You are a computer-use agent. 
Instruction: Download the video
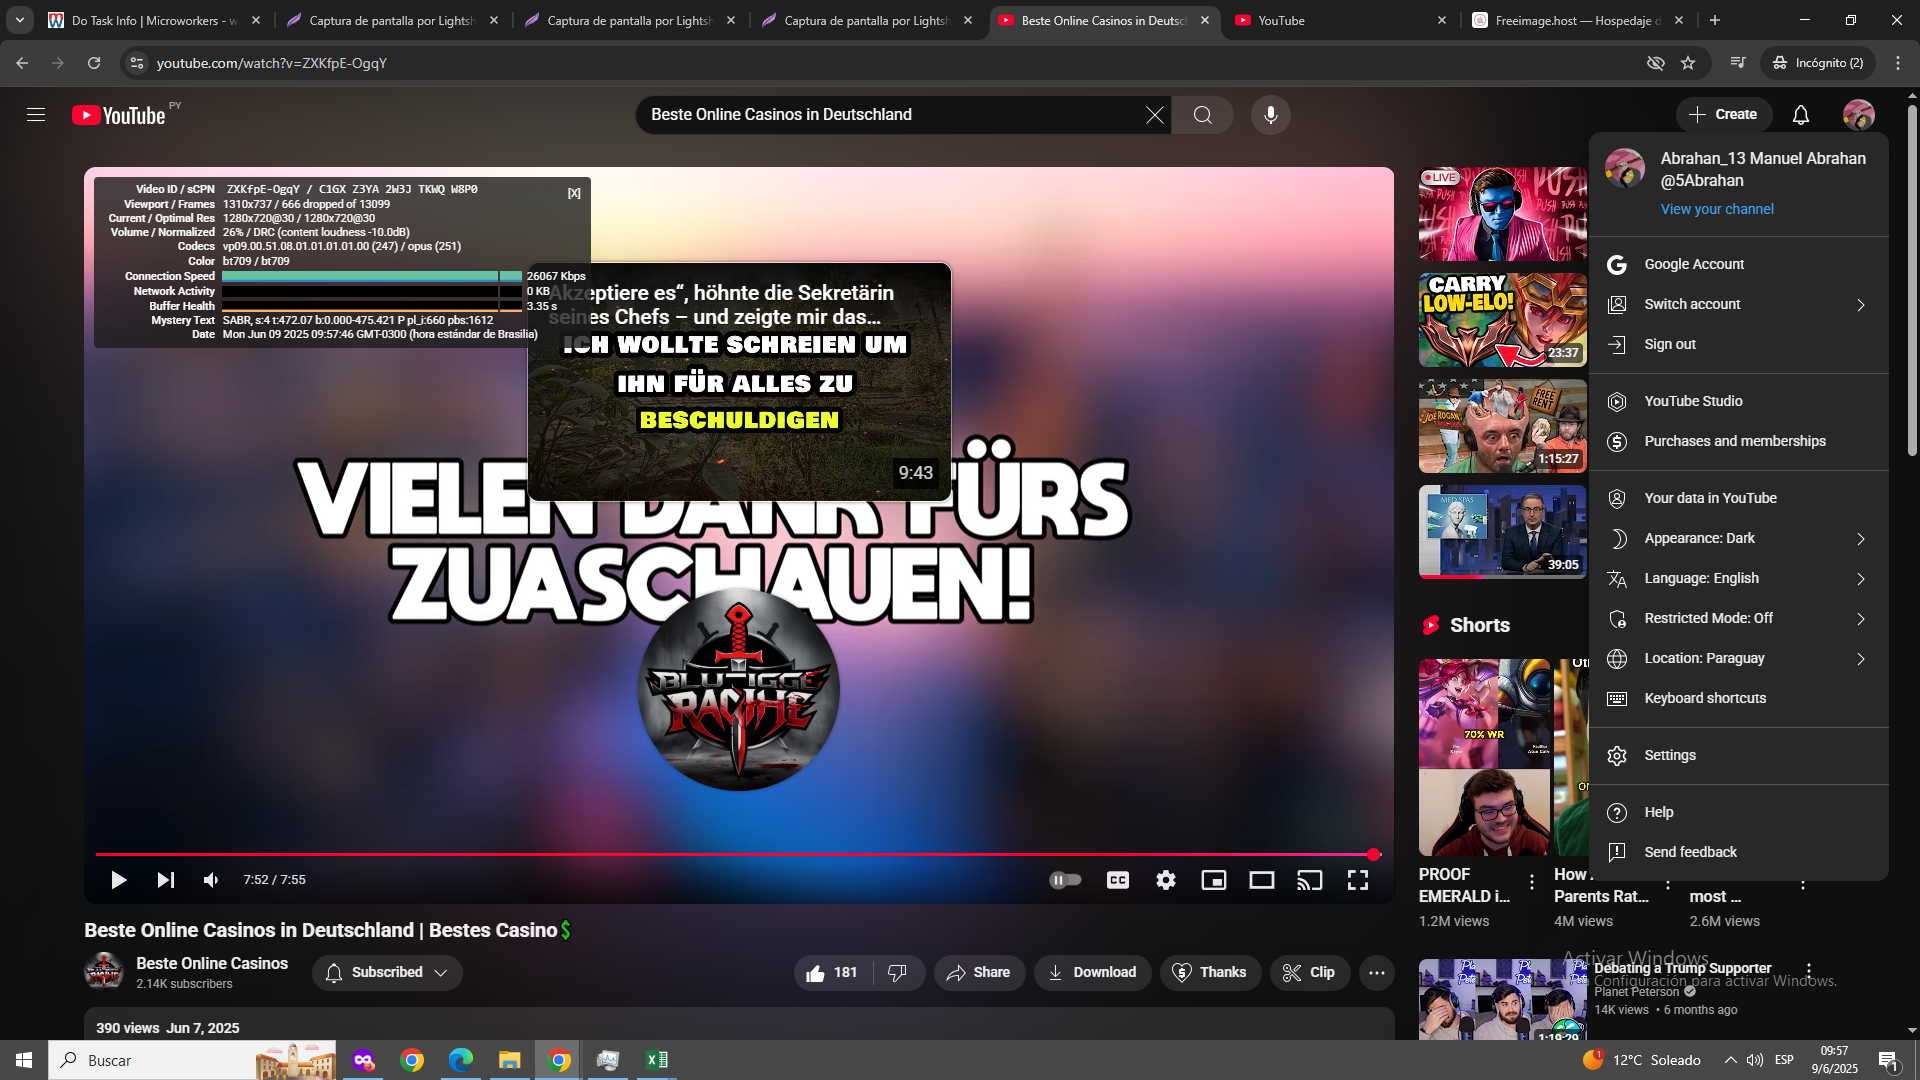(x=1092, y=973)
